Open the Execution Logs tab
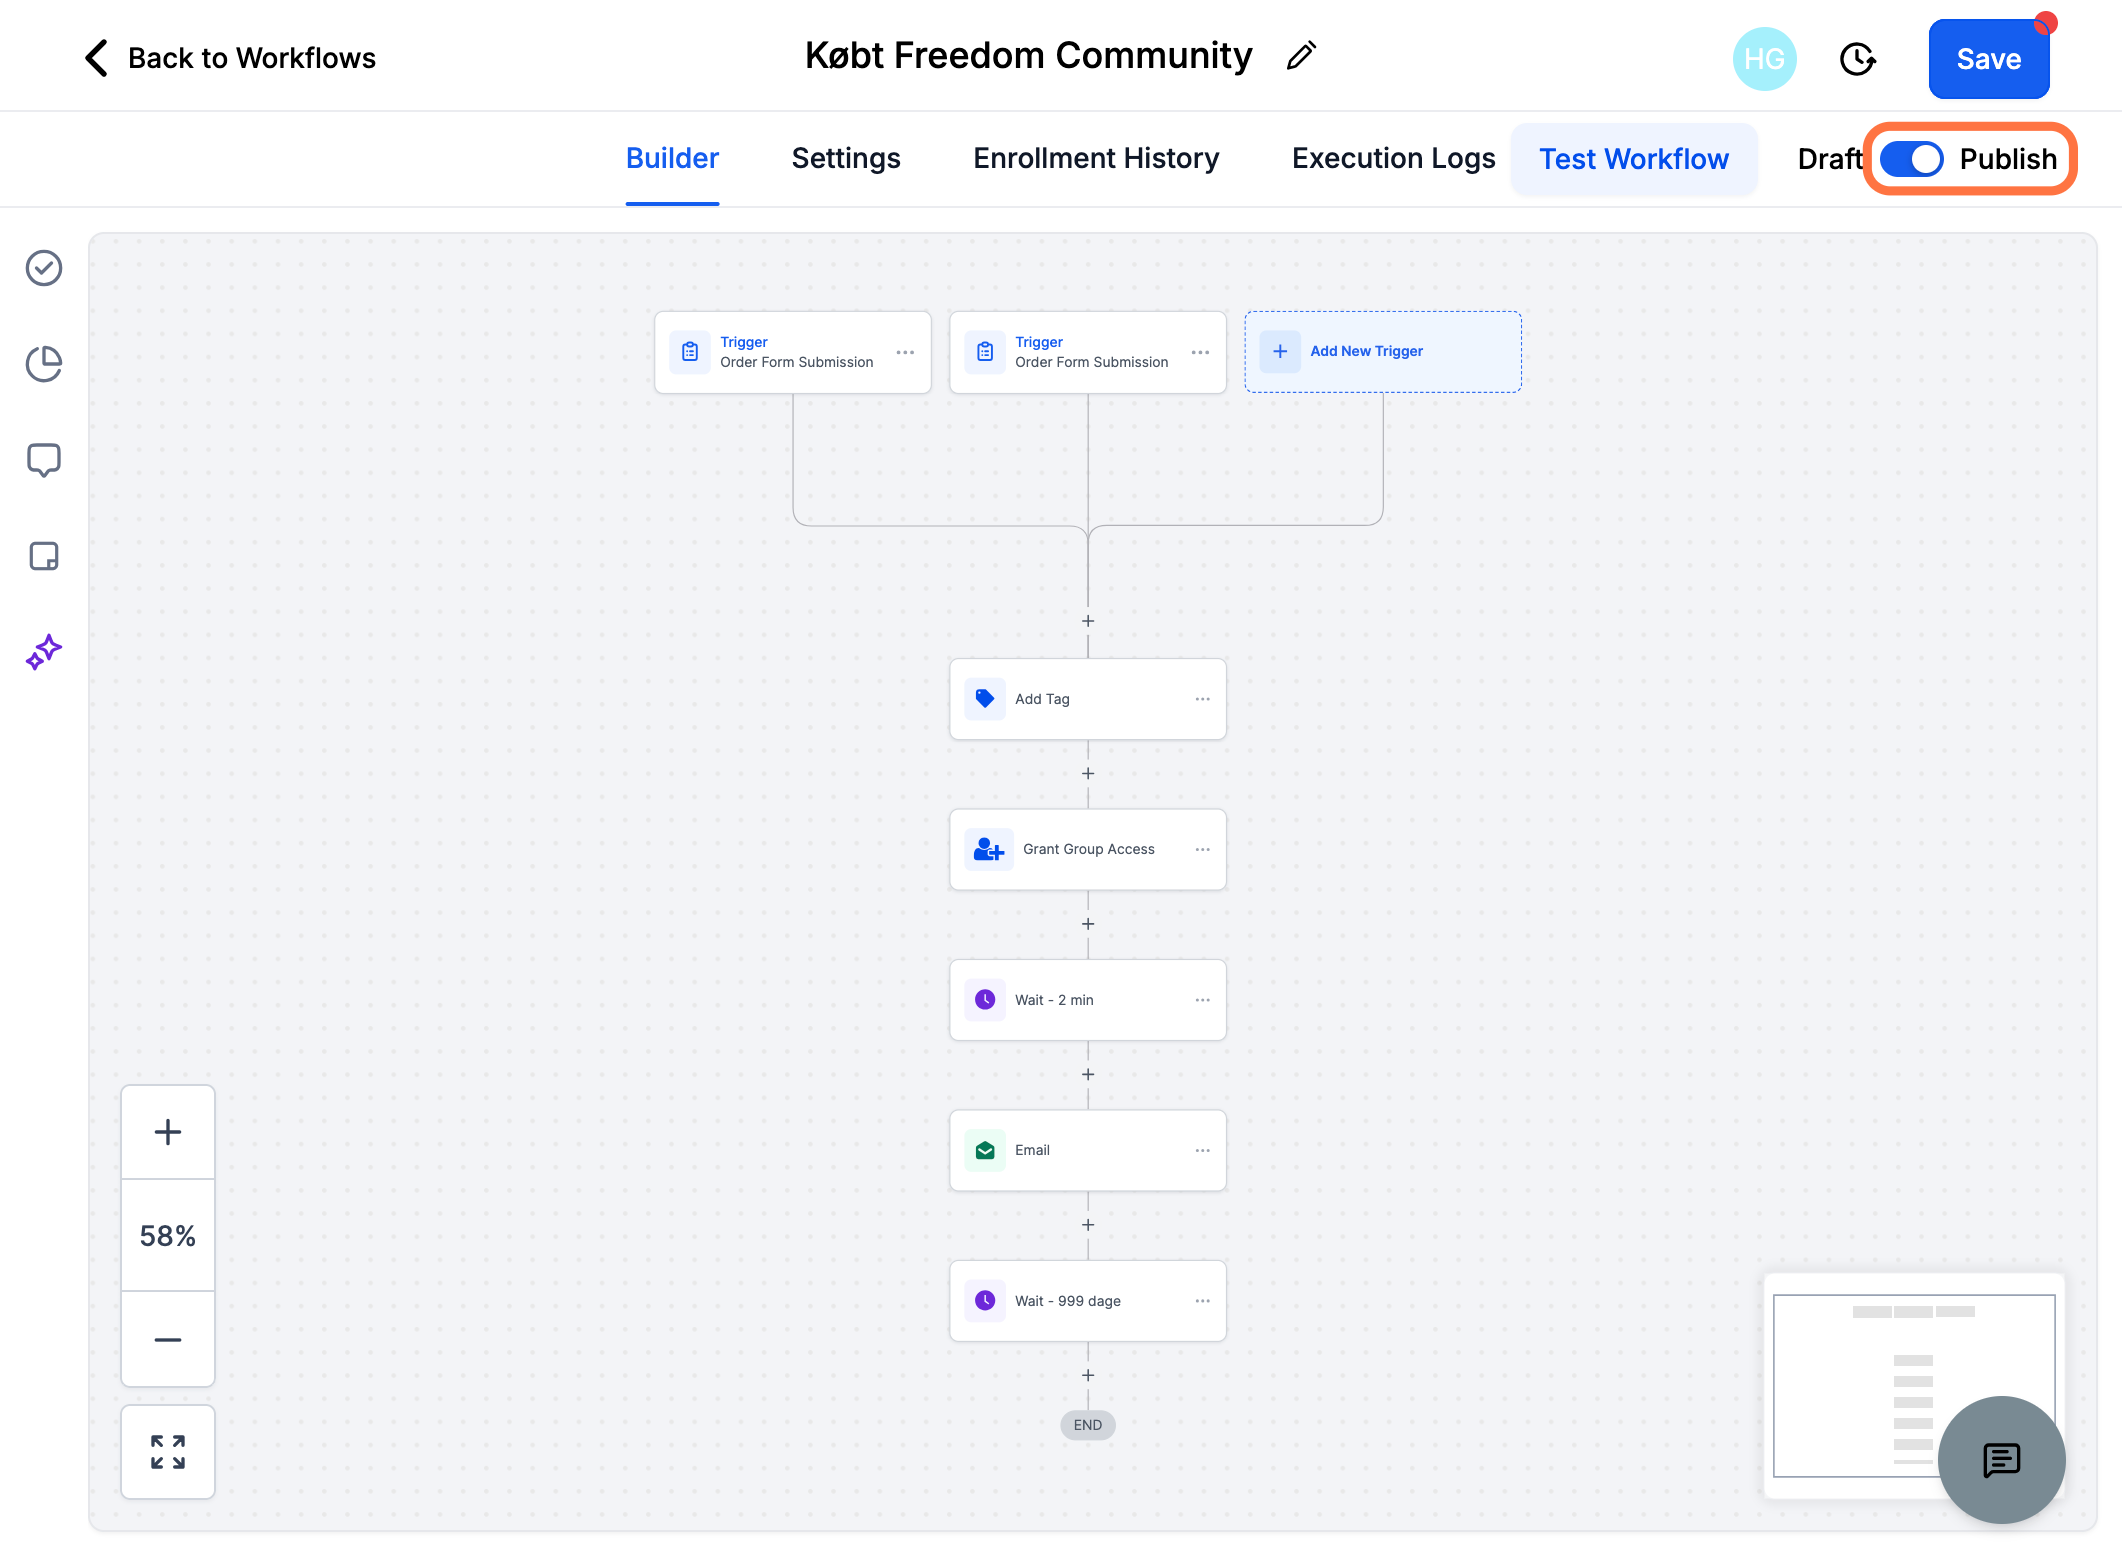The height and width of the screenshot is (1556, 2122). 1393,158
